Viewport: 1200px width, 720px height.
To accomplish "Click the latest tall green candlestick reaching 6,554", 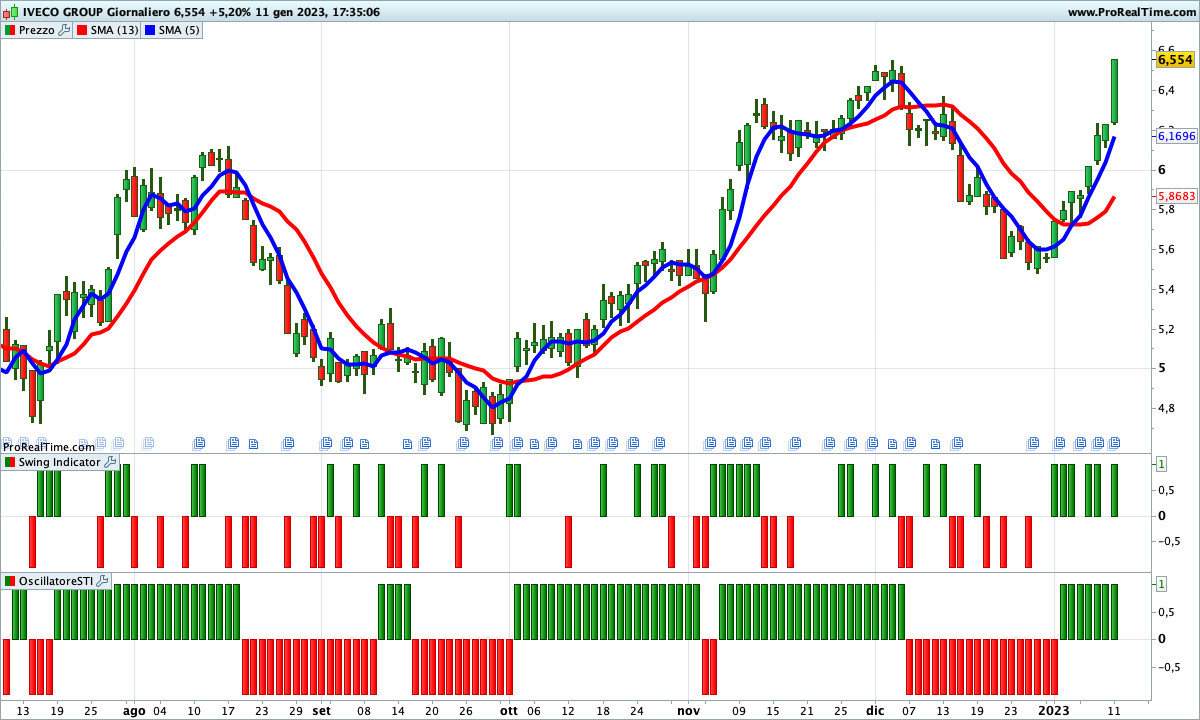I will point(1114,91).
